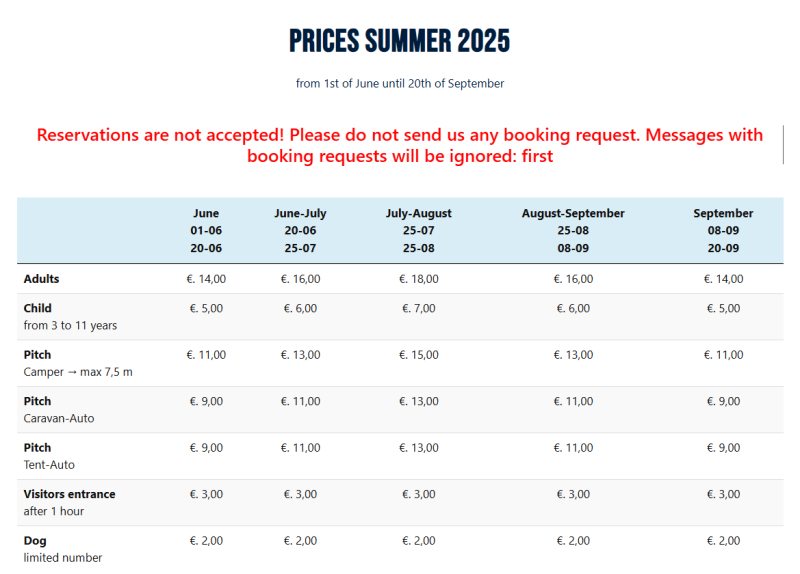Select the Child price €7,00 cell

pos(419,308)
